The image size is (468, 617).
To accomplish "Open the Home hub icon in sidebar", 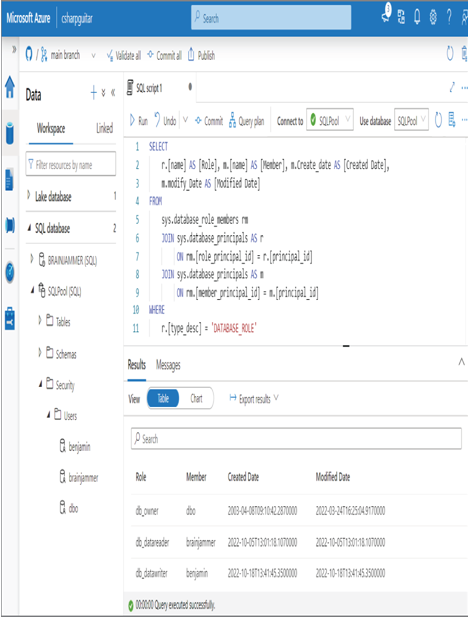I will click(10, 87).
